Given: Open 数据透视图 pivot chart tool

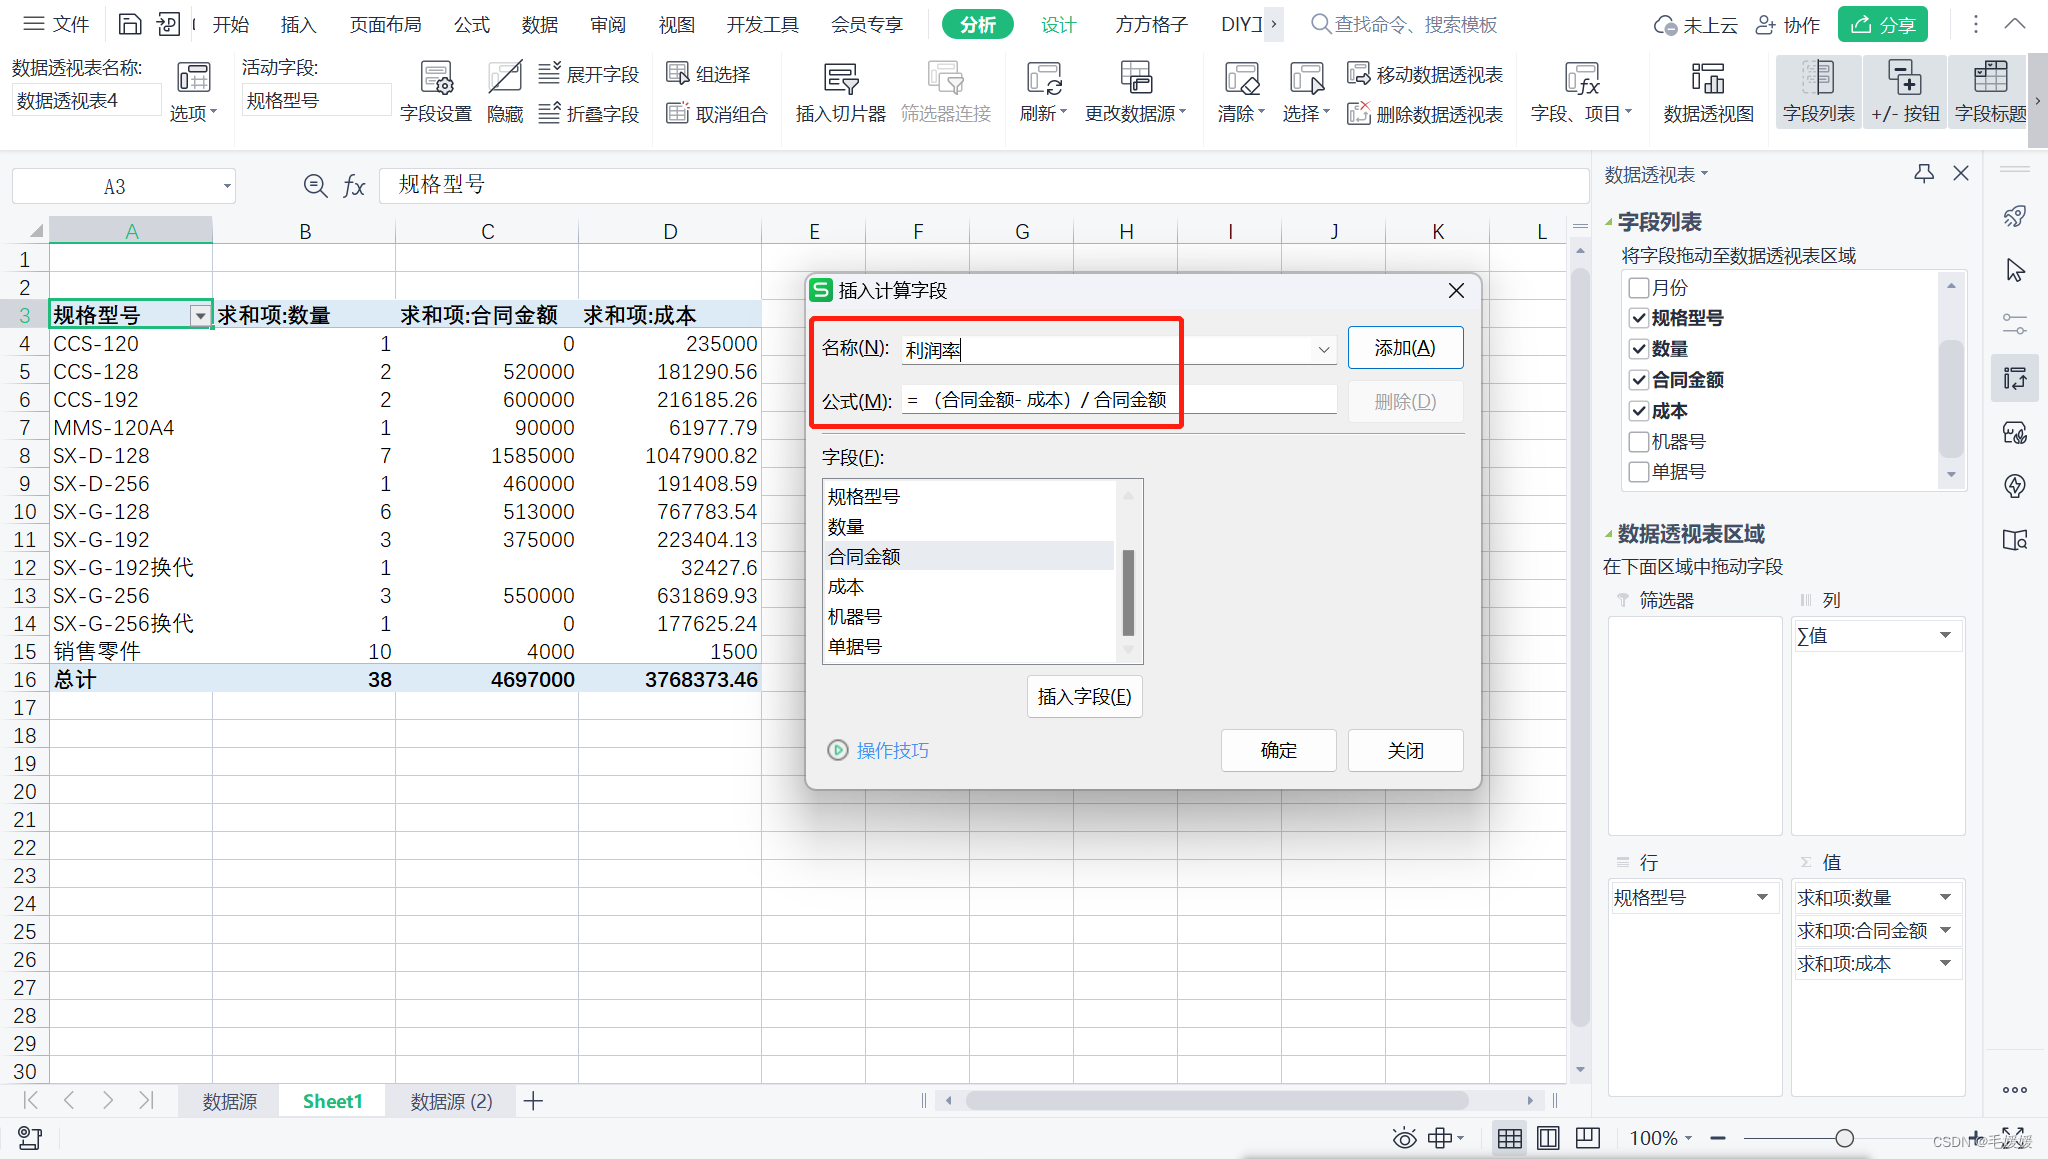Looking at the screenshot, I should pyautogui.click(x=1708, y=92).
